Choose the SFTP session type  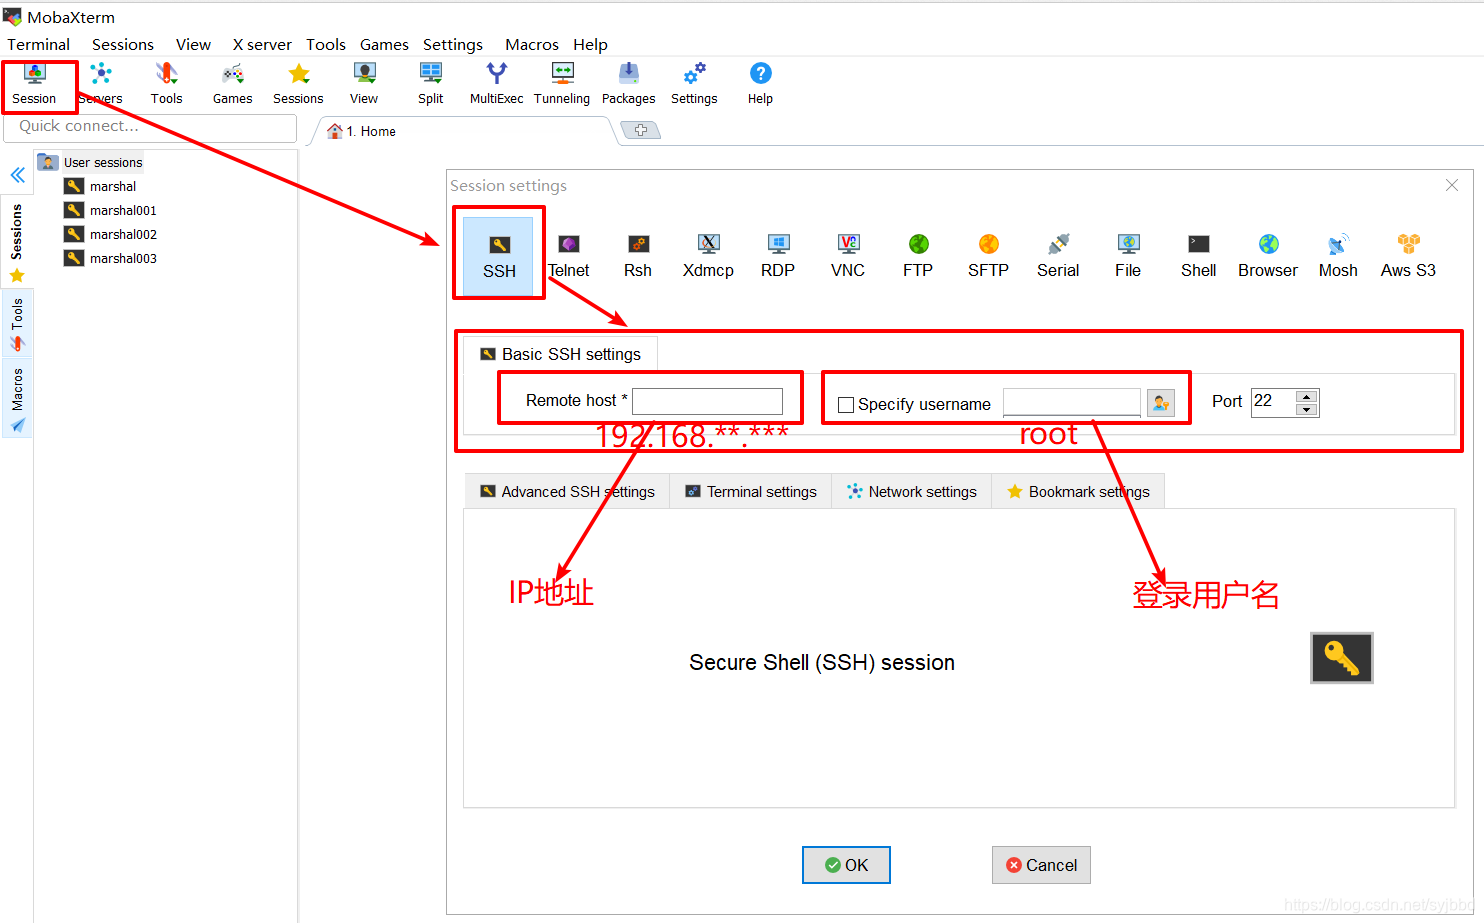pyautogui.click(x=988, y=257)
